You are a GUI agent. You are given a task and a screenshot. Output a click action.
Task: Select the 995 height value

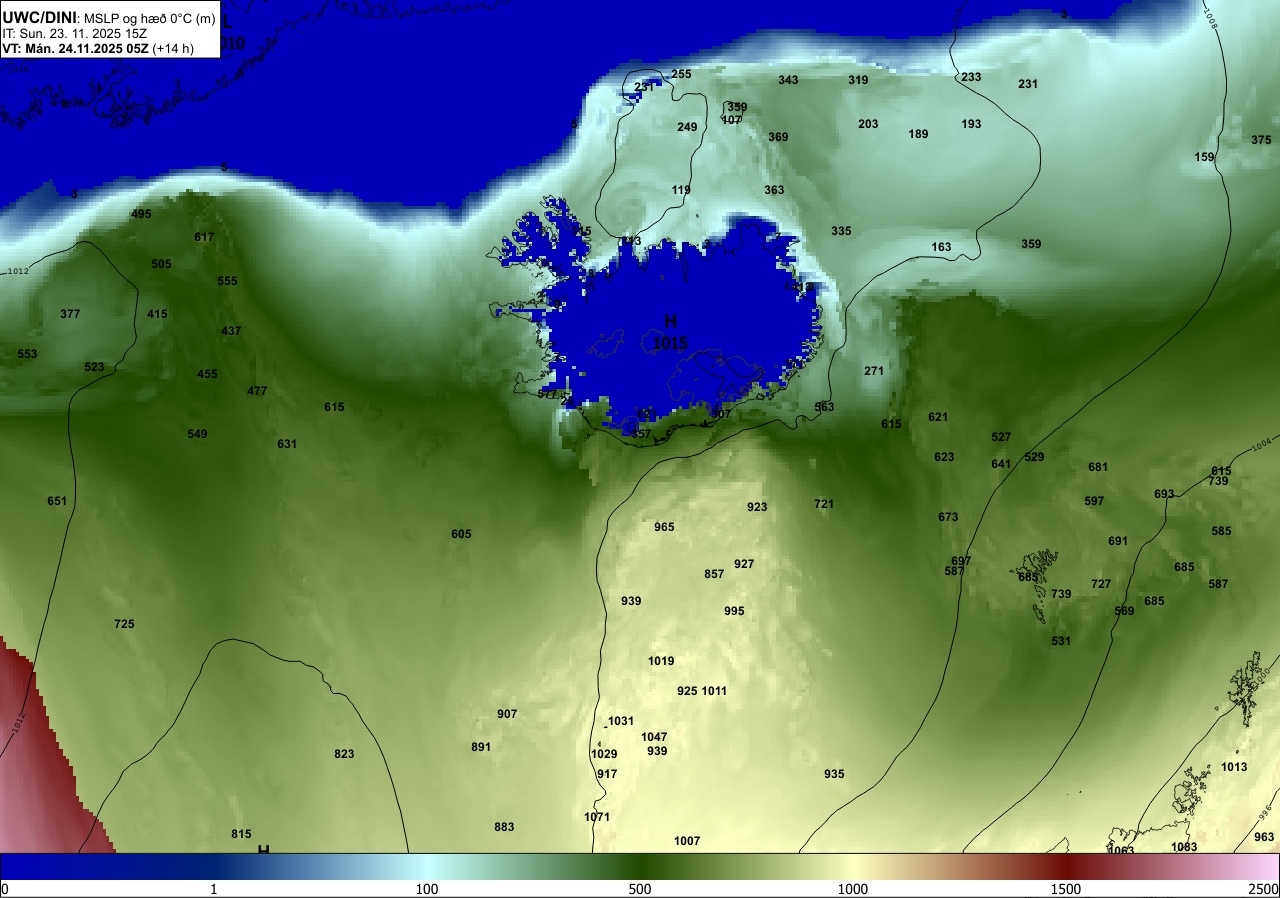point(734,611)
